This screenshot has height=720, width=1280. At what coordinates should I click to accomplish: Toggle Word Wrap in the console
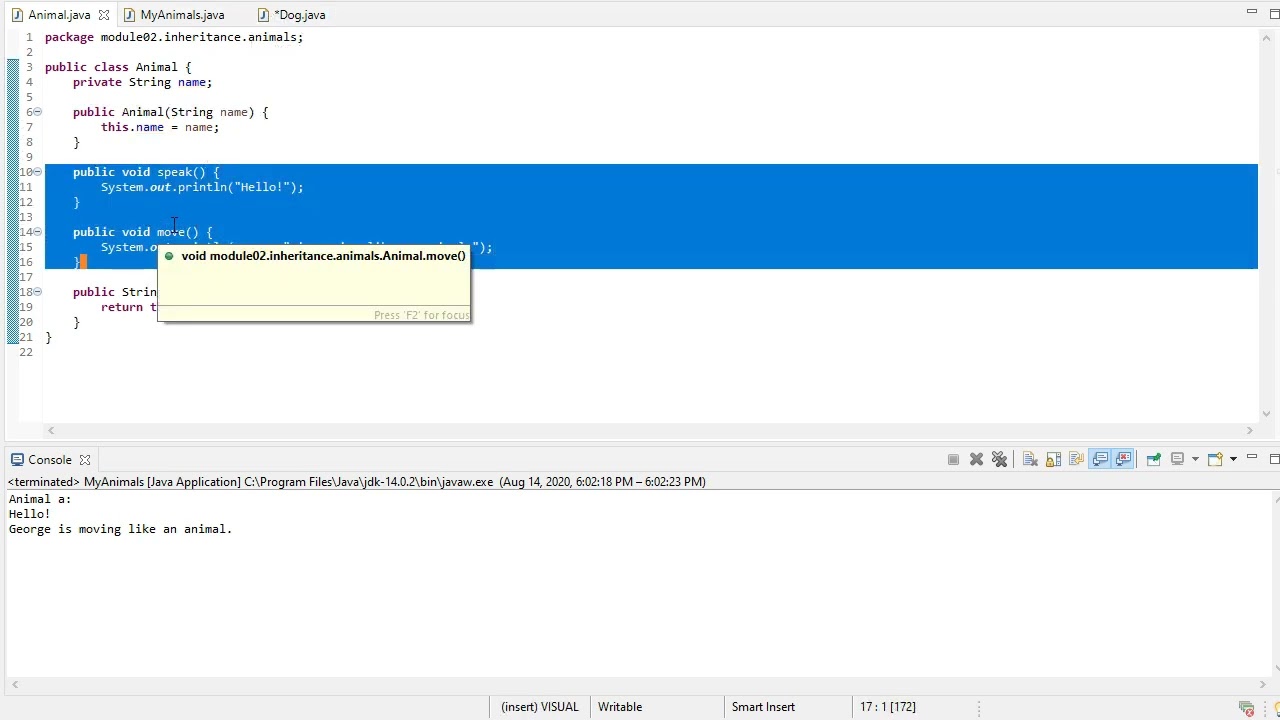(1076, 460)
